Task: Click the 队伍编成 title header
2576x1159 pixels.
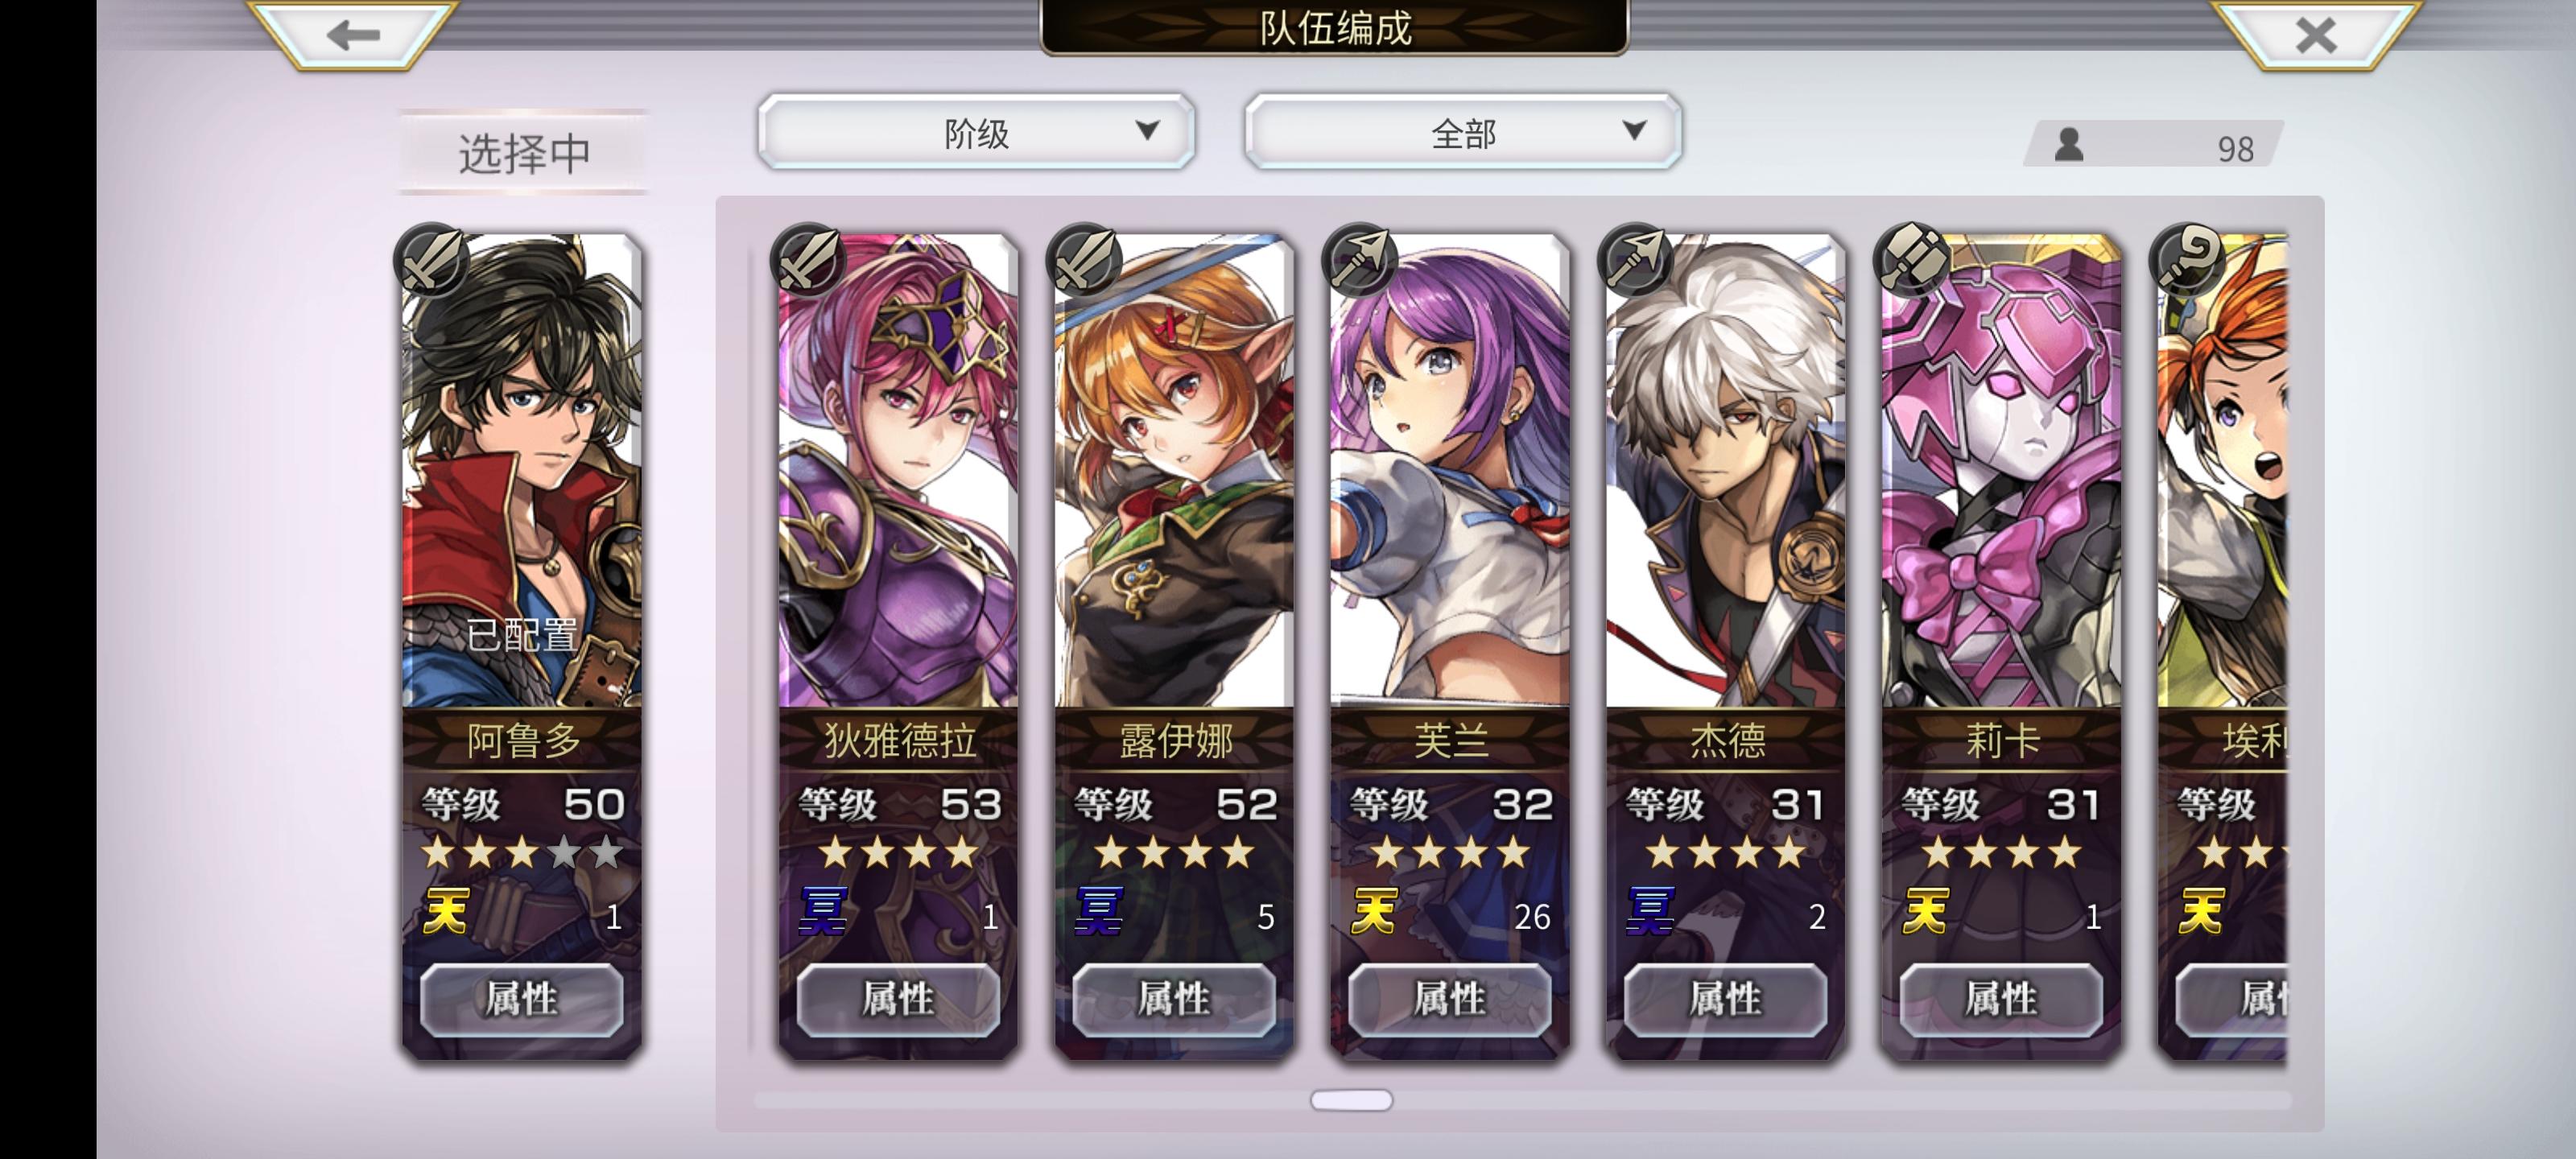Action: click(x=1335, y=27)
